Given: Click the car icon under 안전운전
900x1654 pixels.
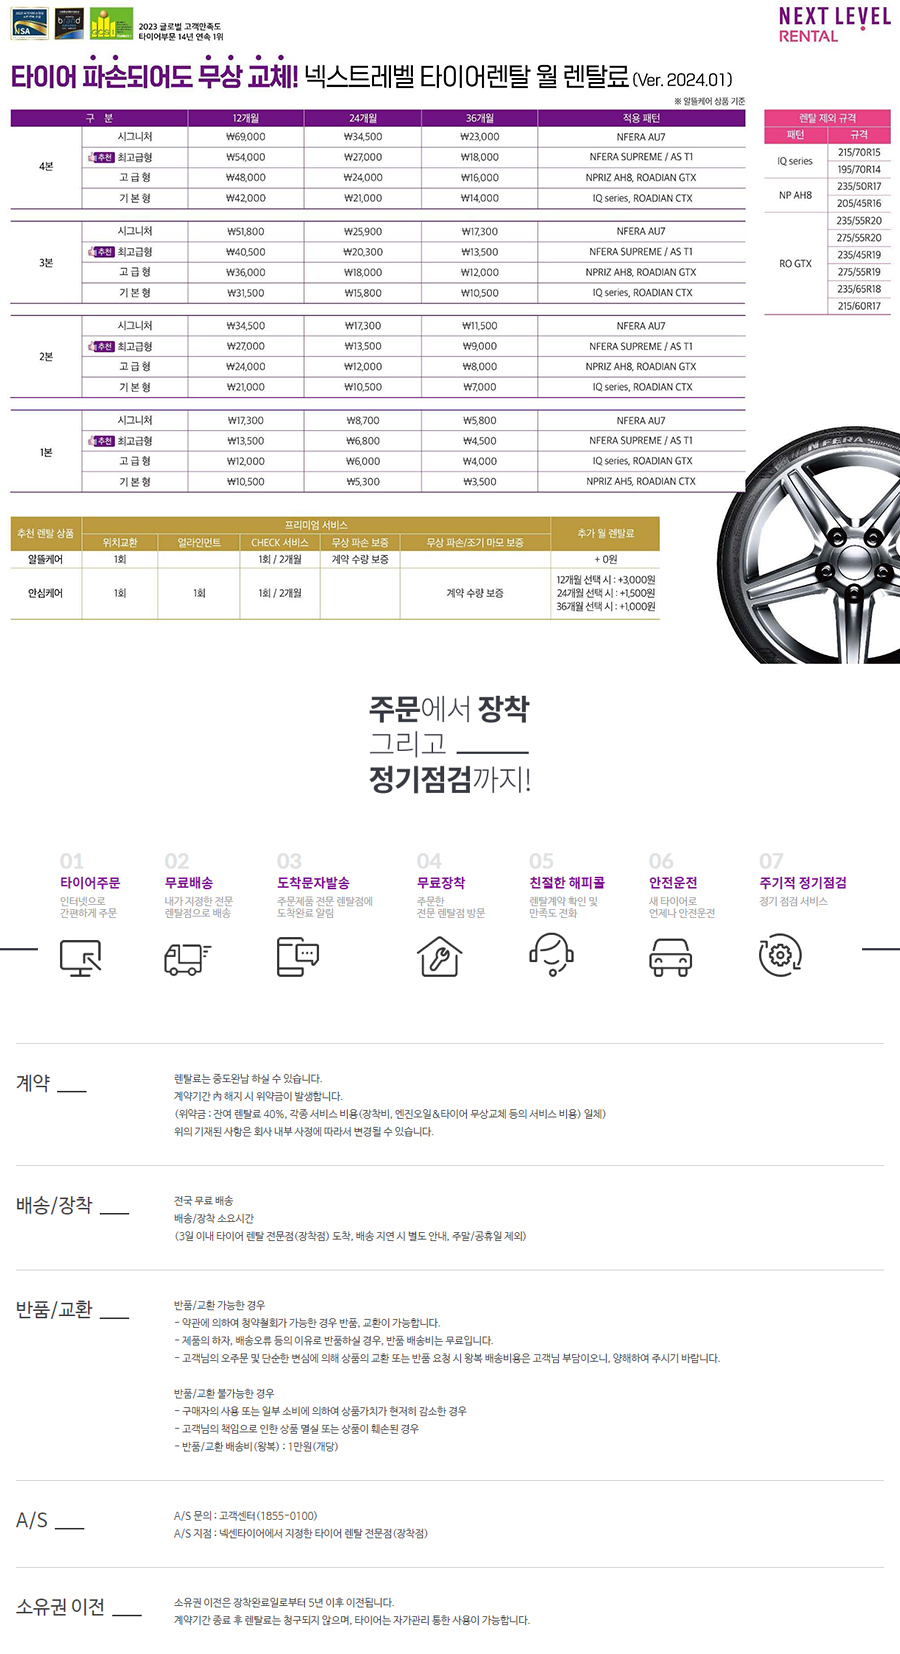Looking at the screenshot, I should [670, 957].
